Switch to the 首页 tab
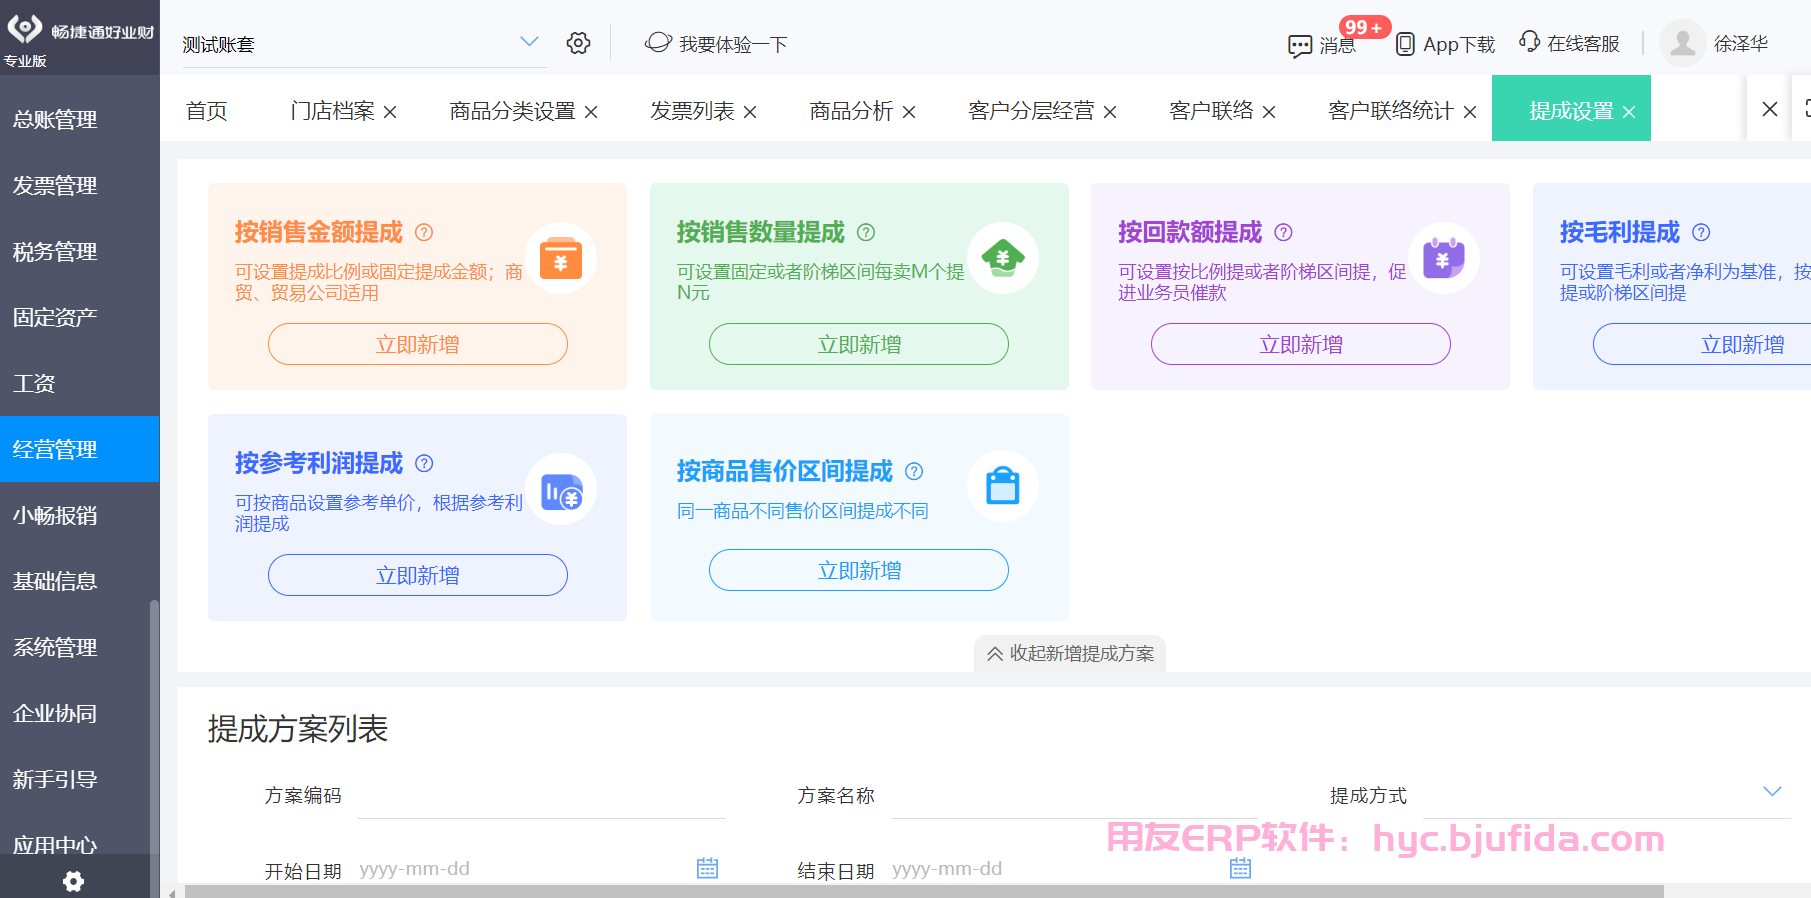The width and height of the screenshot is (1811, 898). (x=207, y=110)
